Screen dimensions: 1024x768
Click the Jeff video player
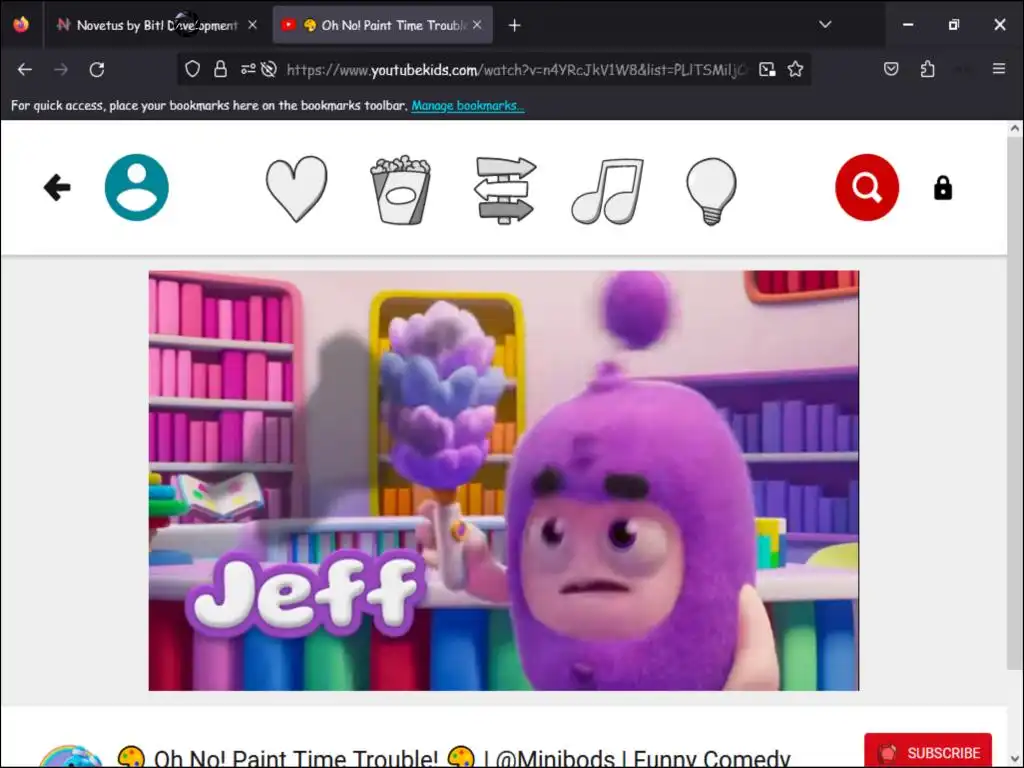point(504,481)
